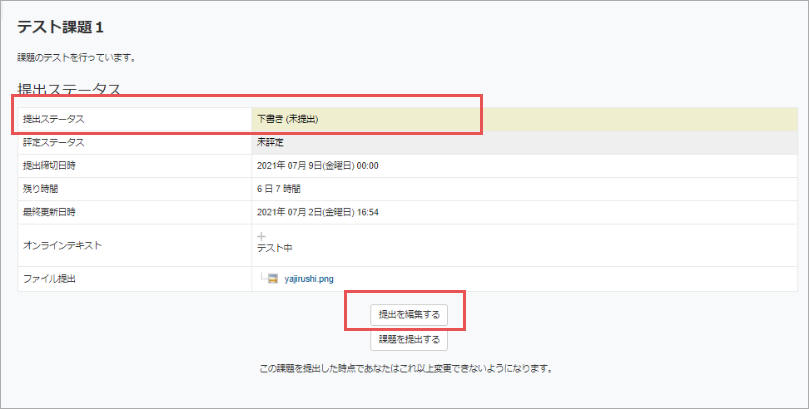Select the ファイル提出 row label
The width and height of the screenshot is (809, 409).
50,278
